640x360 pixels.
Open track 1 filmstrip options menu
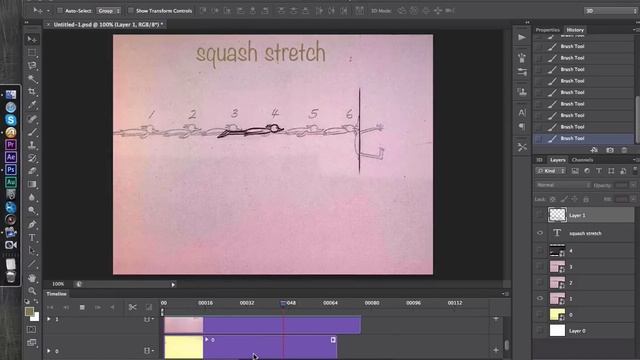[148, 319]
